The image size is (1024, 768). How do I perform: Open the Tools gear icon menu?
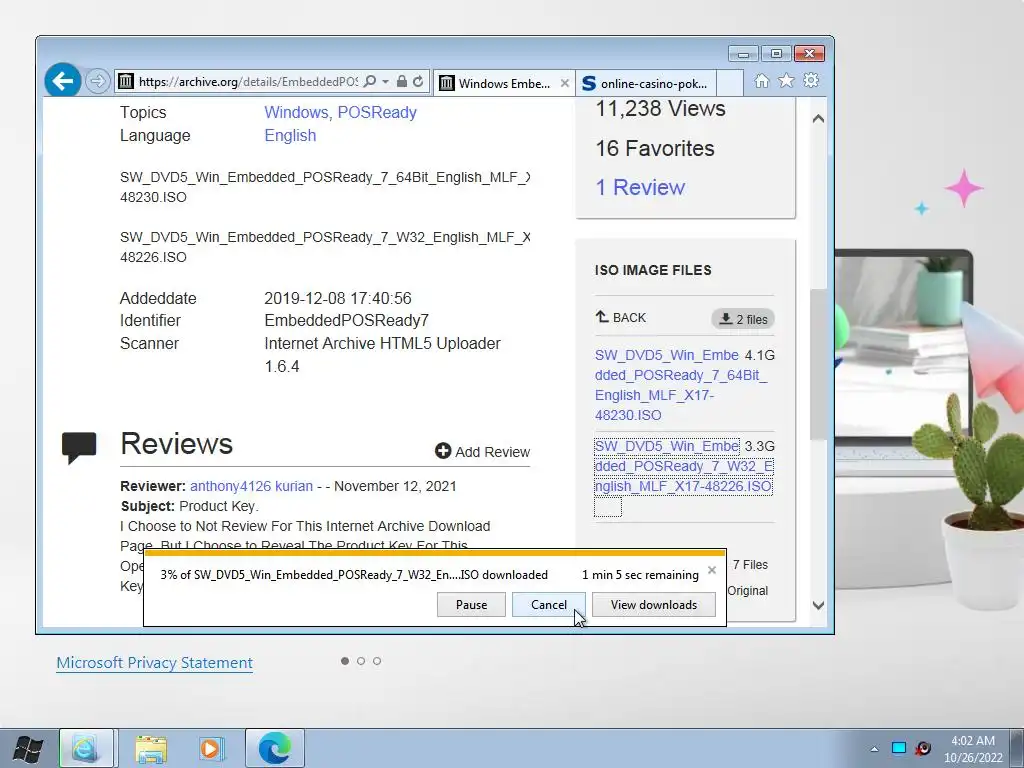(811, 80)
